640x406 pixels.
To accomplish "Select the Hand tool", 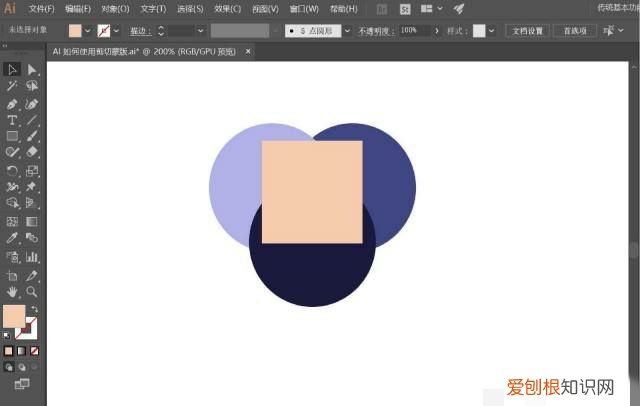I will [12, 292].
